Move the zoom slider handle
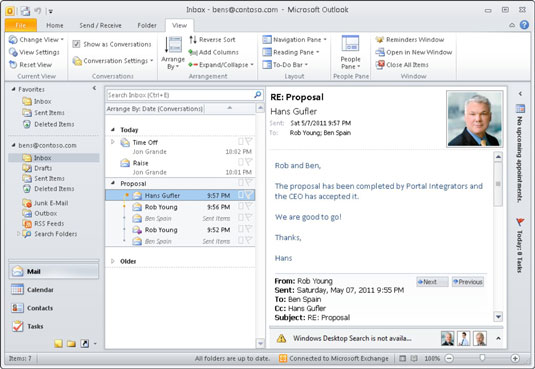 482,358
